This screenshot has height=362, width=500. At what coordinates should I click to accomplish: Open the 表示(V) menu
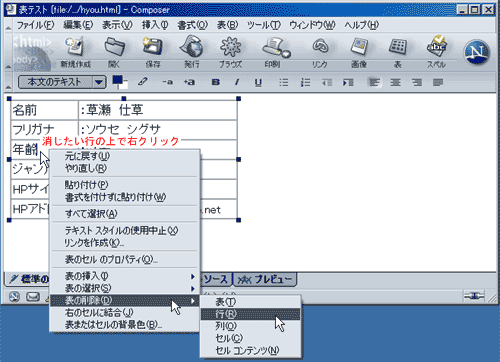(117, 25)
